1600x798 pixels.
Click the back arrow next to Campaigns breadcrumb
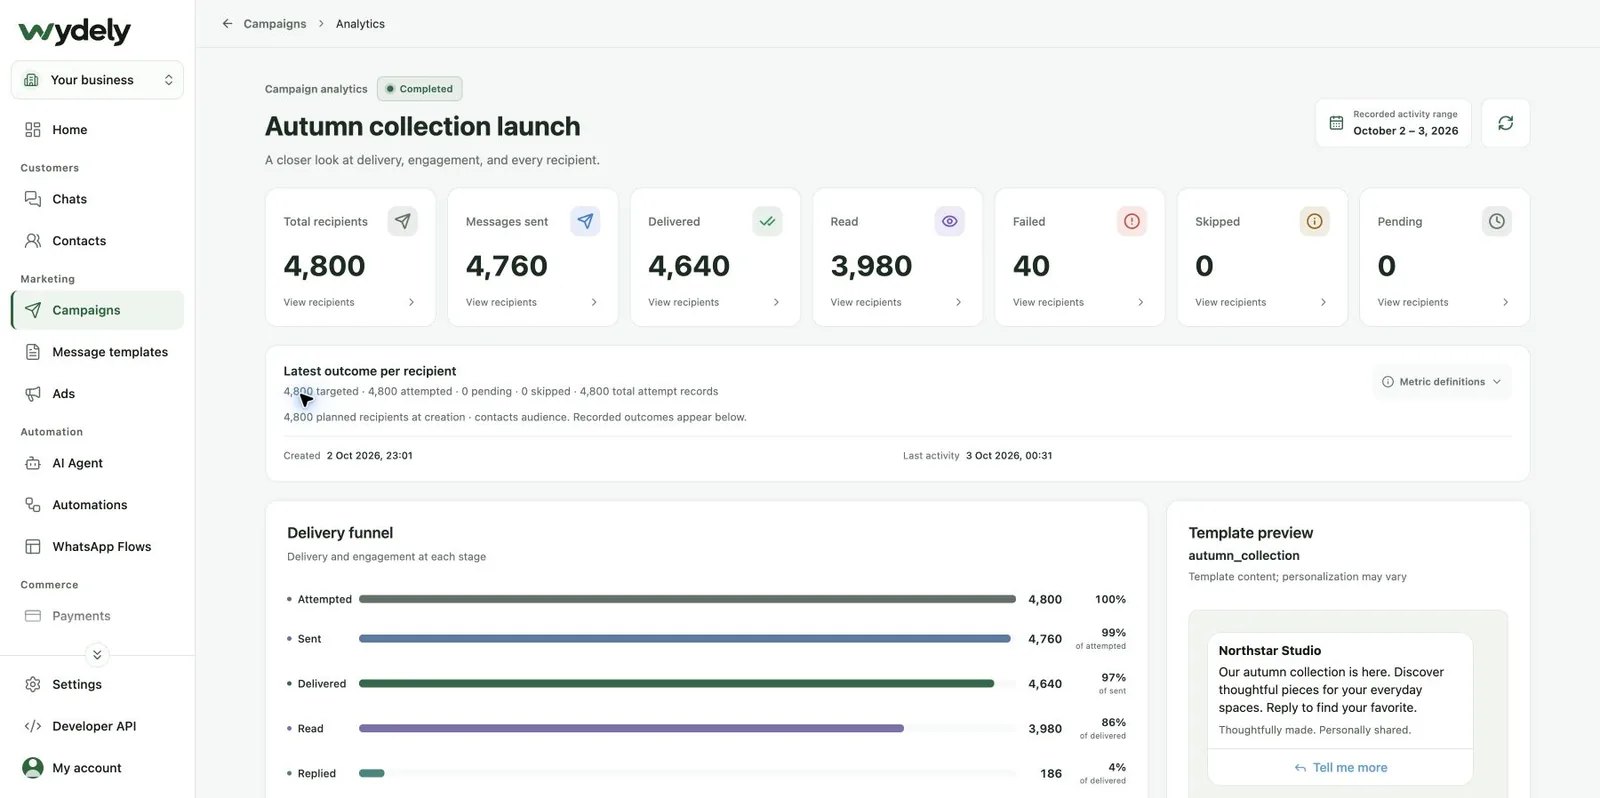click(227, 24)
